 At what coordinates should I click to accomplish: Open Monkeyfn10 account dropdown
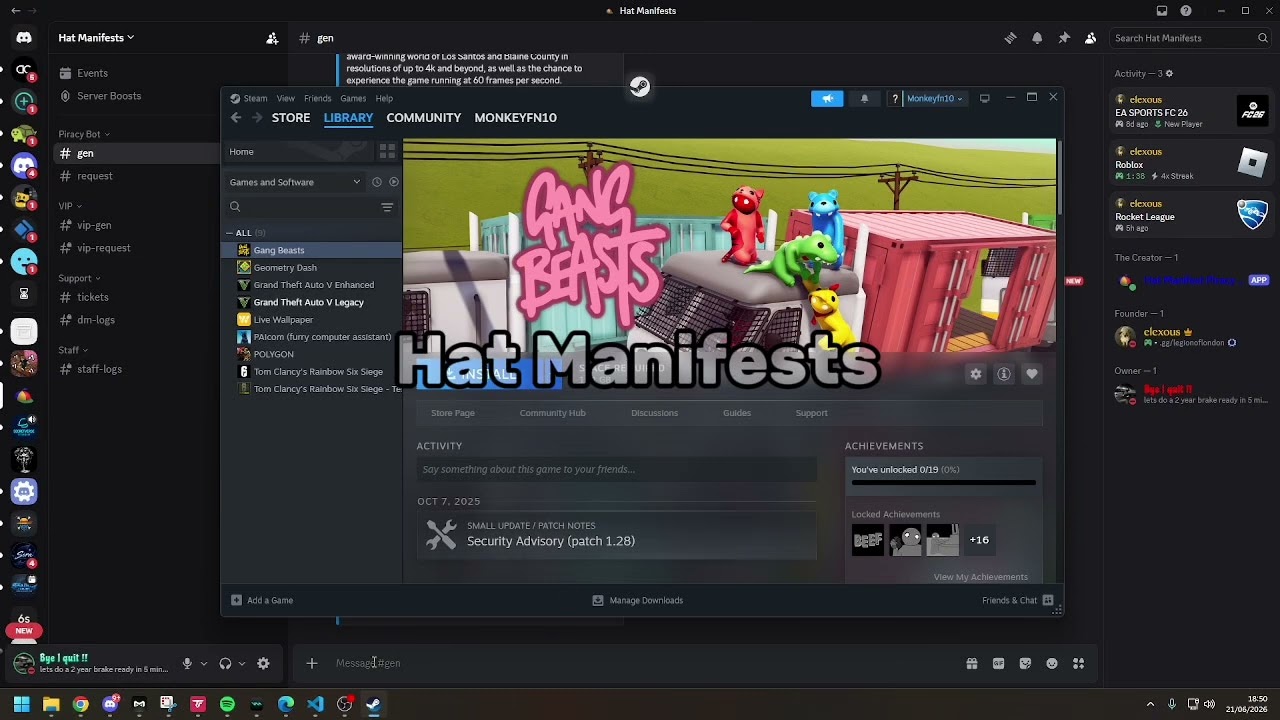click(x=934, y=98)
